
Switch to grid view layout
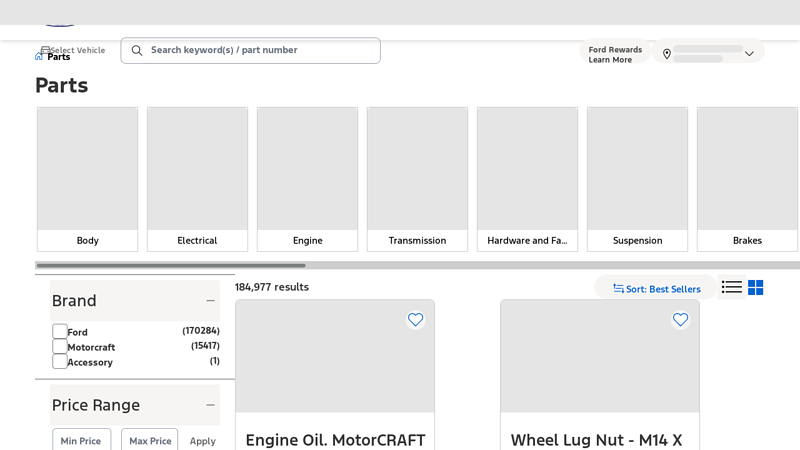point(756,288)
